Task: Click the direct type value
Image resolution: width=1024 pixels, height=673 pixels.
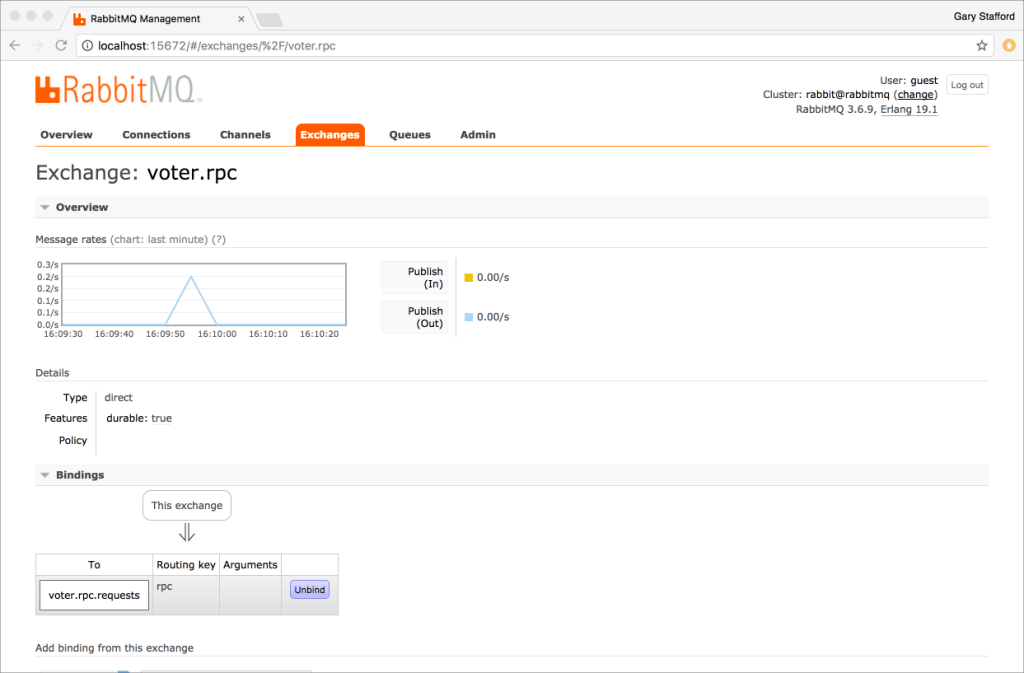Action: 118,398
